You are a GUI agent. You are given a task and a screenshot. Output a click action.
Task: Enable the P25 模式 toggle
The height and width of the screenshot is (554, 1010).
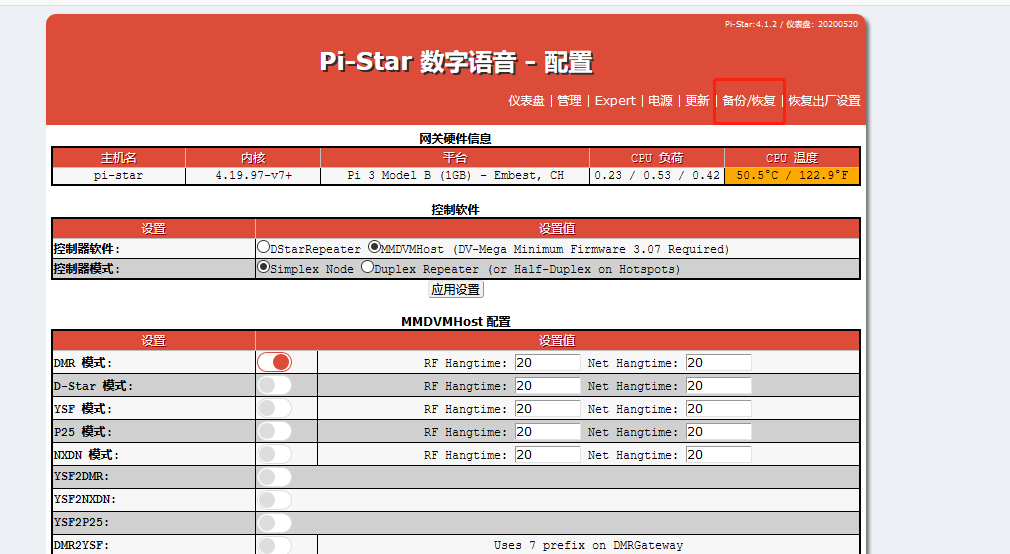pos(274,431)
